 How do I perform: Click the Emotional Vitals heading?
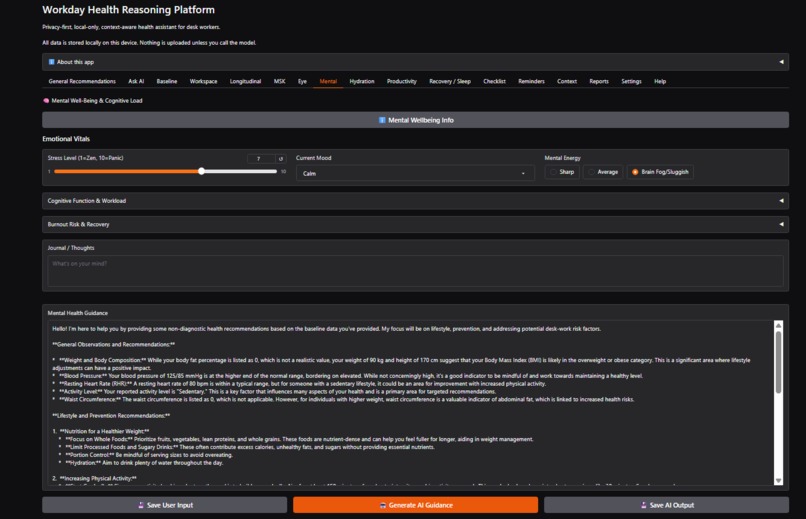66,139
